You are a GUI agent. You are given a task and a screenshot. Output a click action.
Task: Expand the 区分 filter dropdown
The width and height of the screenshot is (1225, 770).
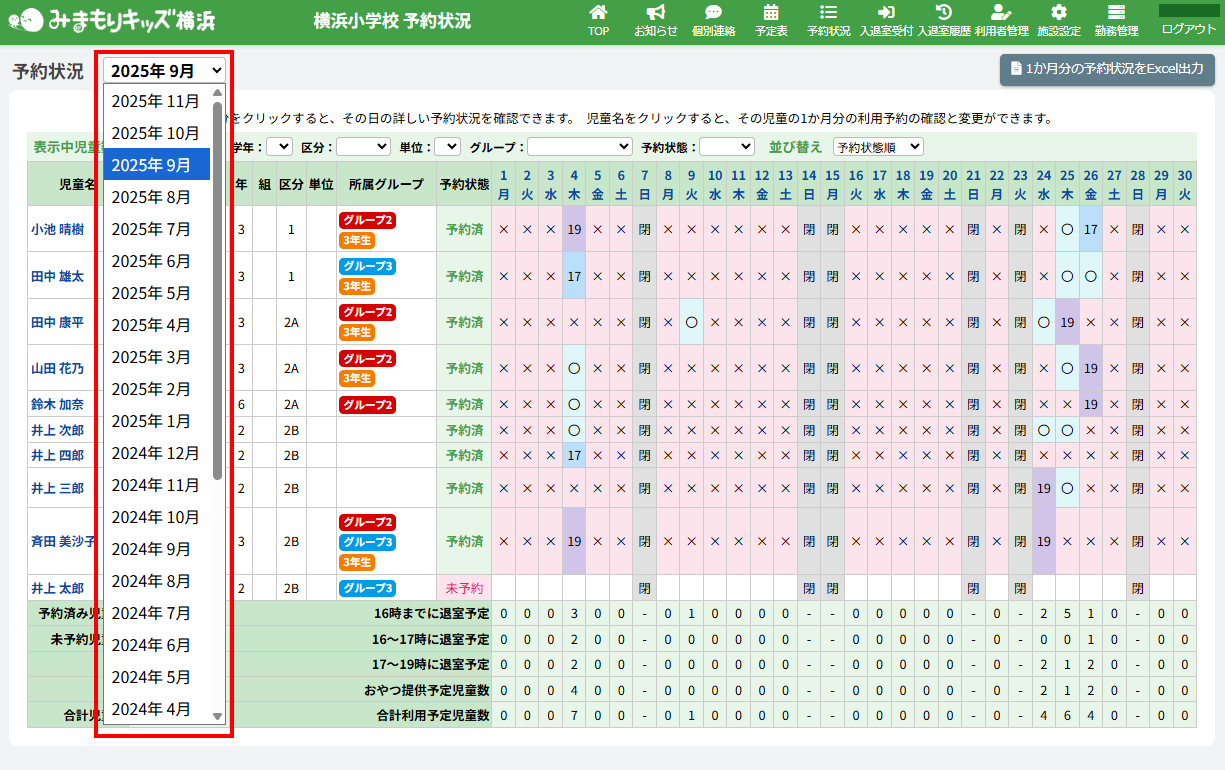point(362,147)
